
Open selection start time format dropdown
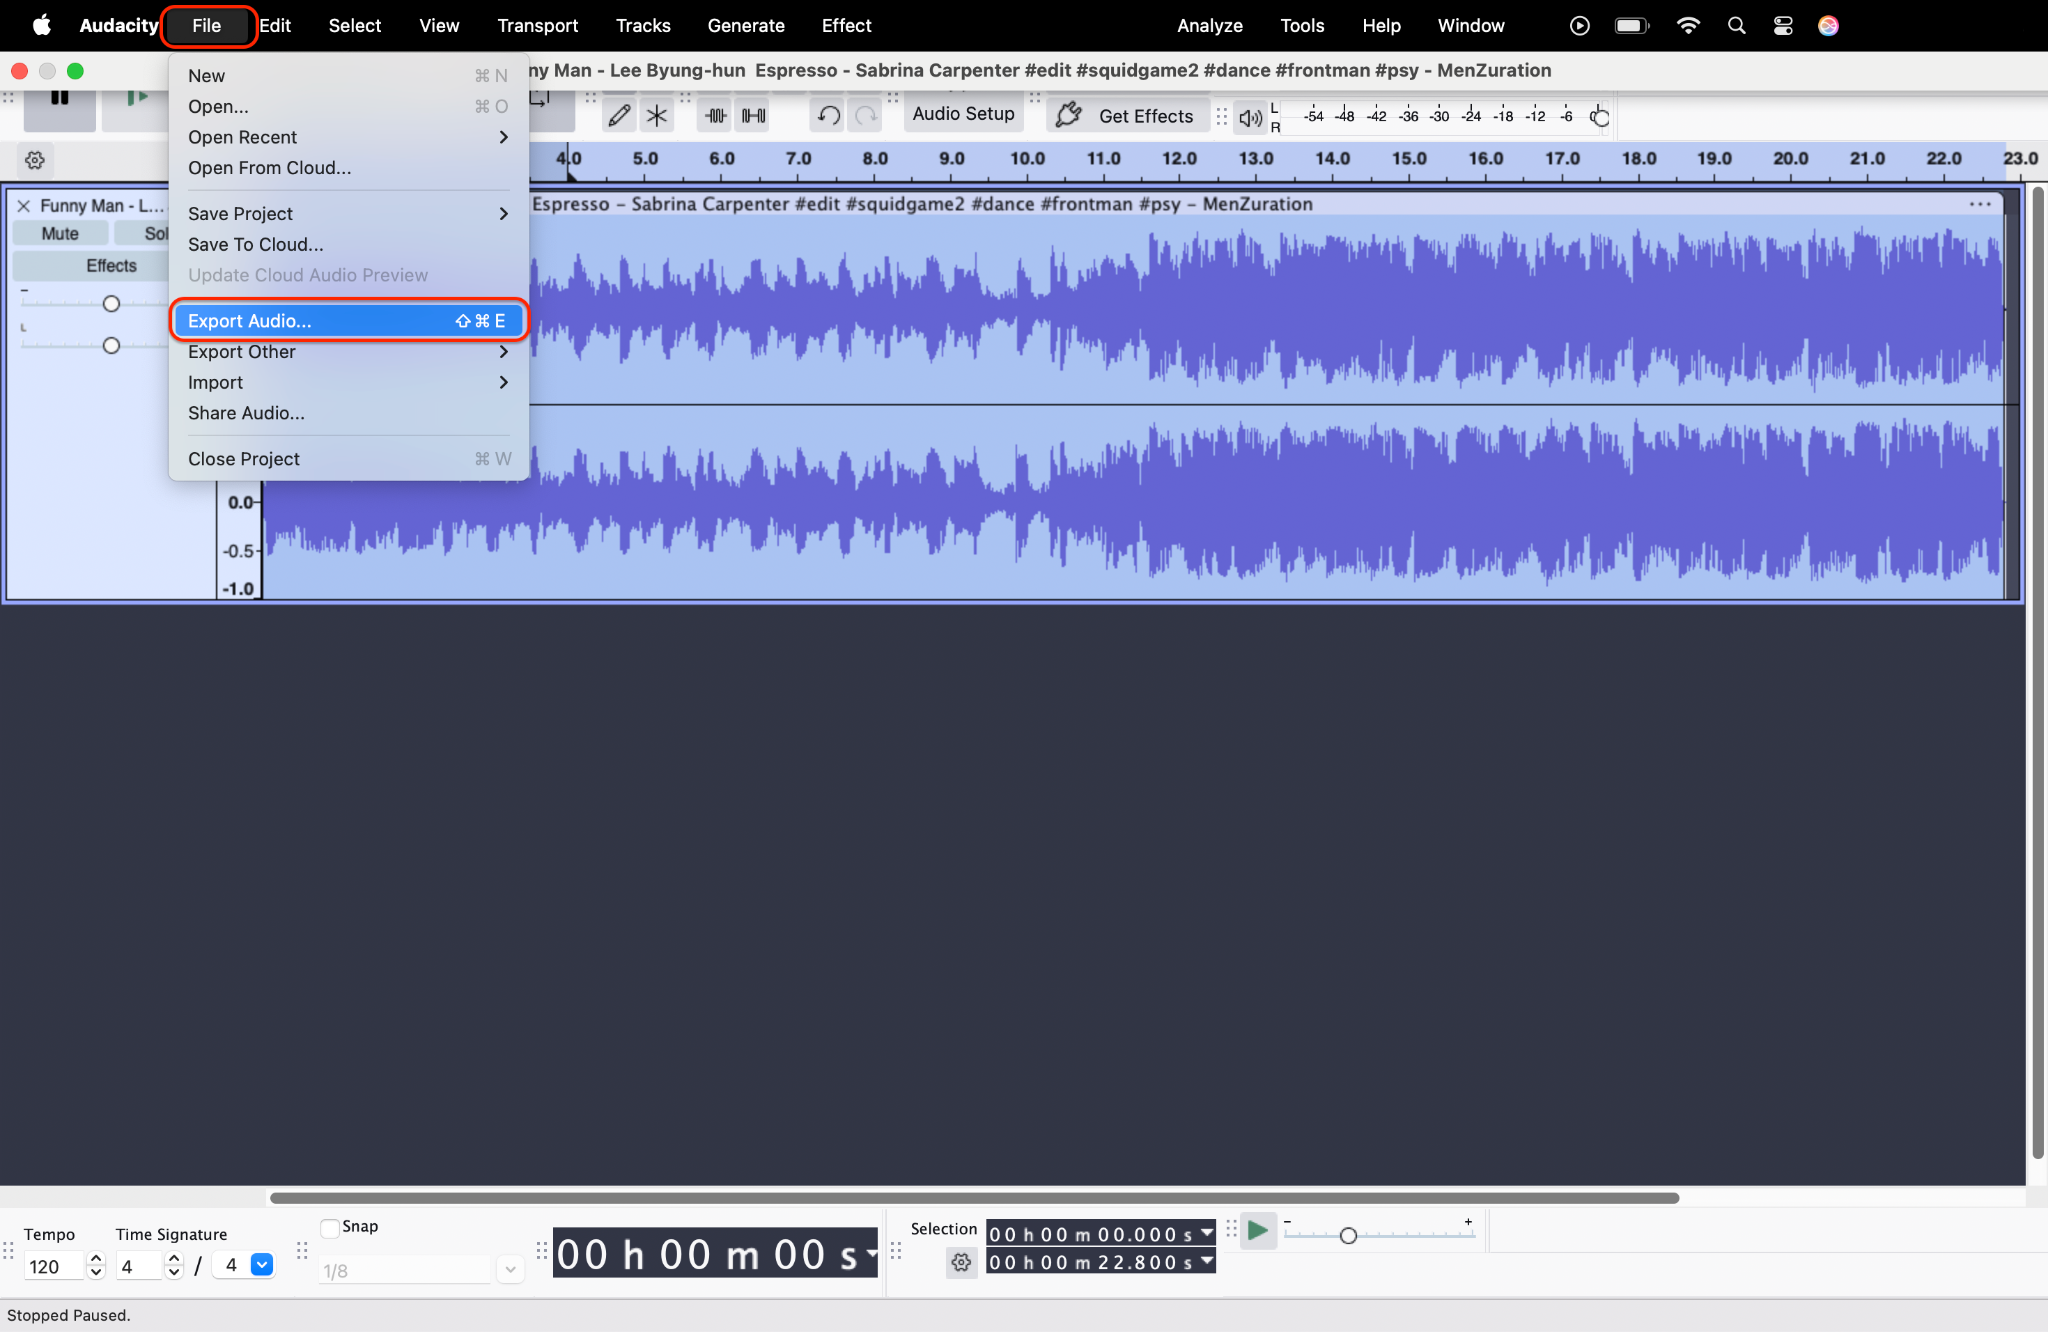1207,1234
